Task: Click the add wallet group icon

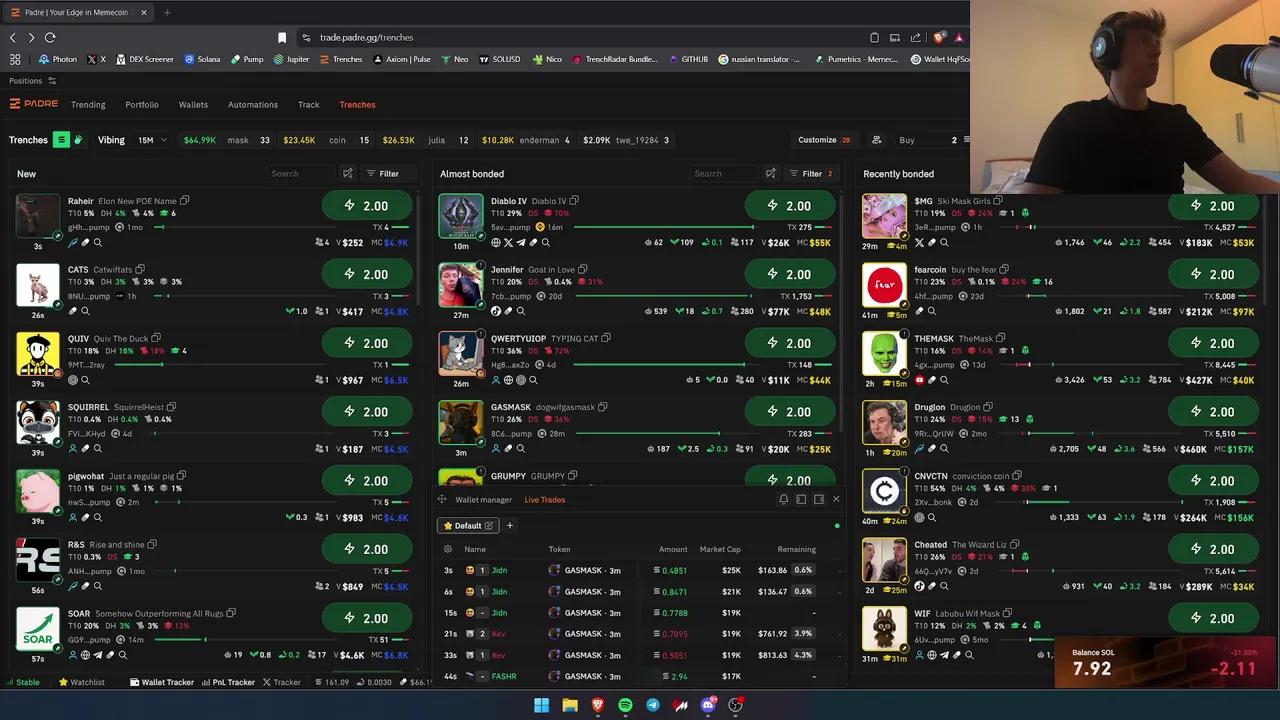Action: click(x=877, y=140)
